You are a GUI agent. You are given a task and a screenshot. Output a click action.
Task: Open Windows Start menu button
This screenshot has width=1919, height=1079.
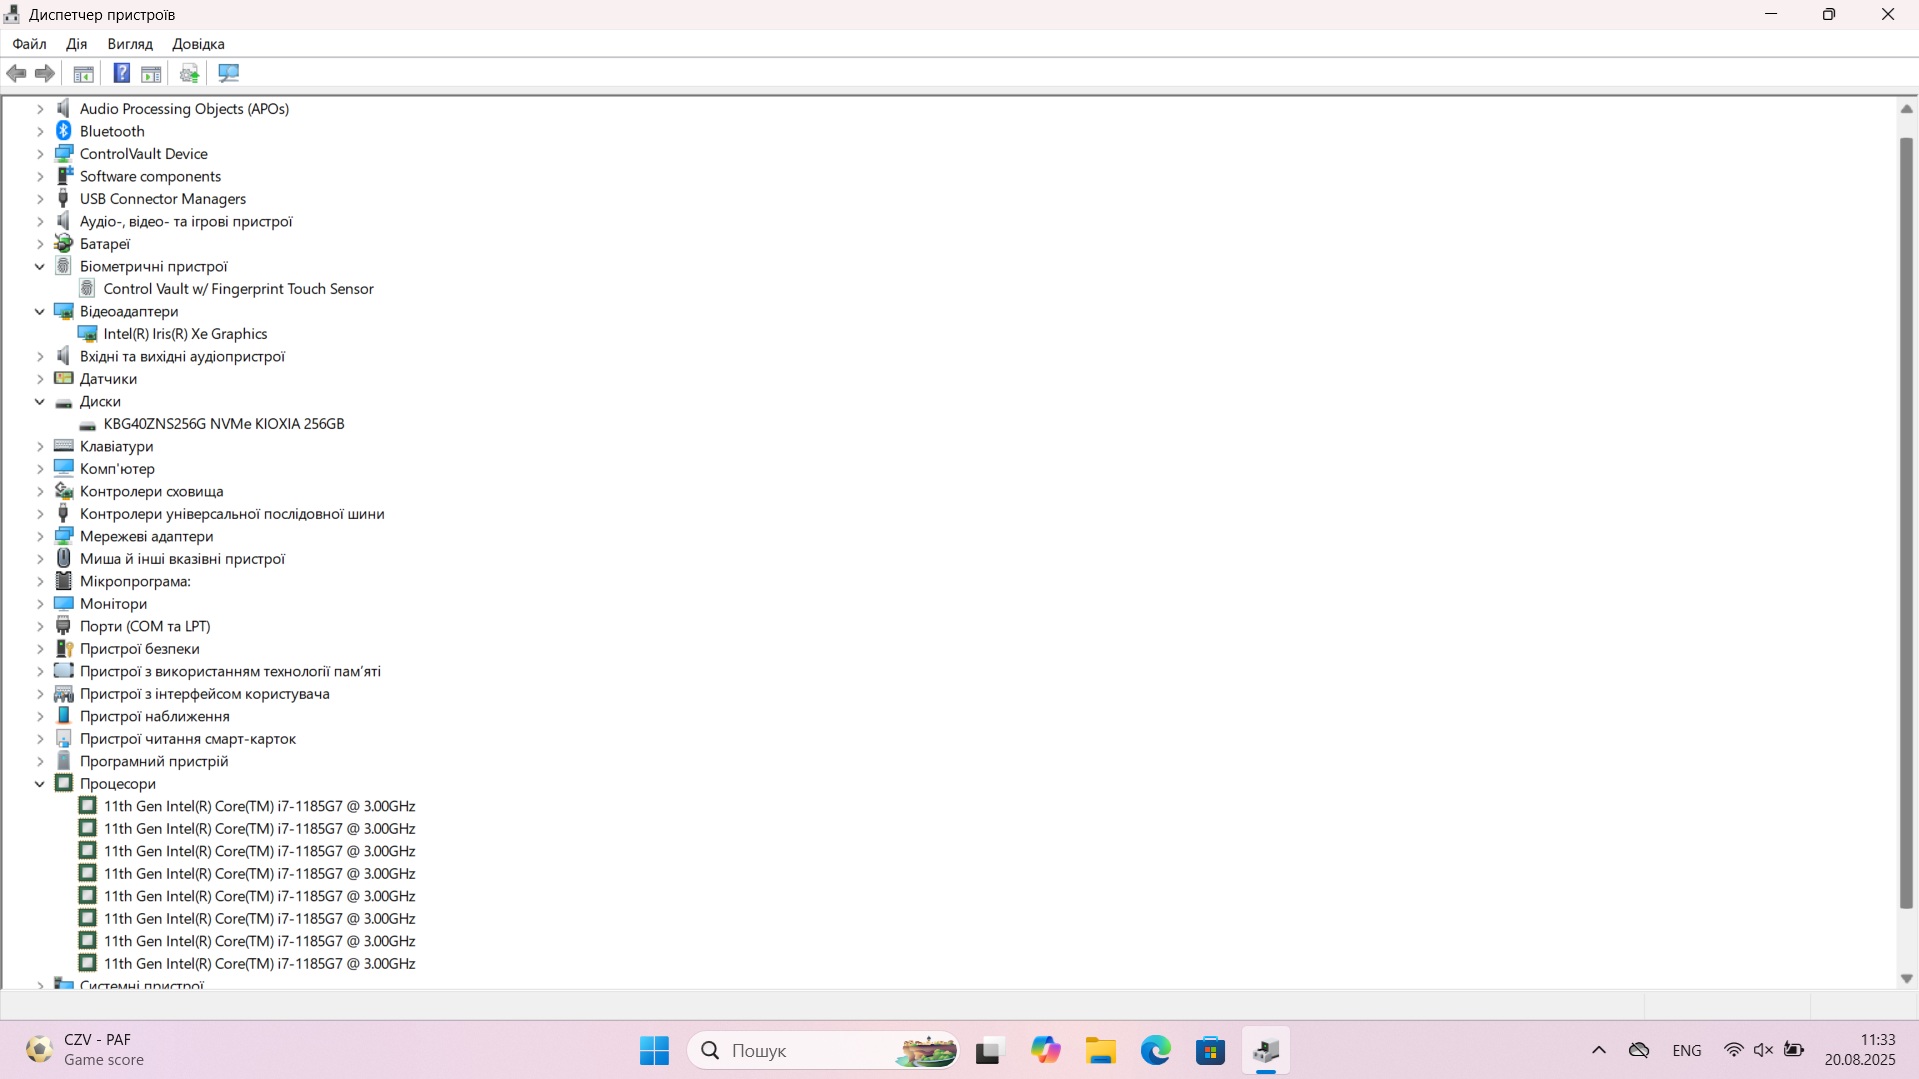coord(654,1050)
